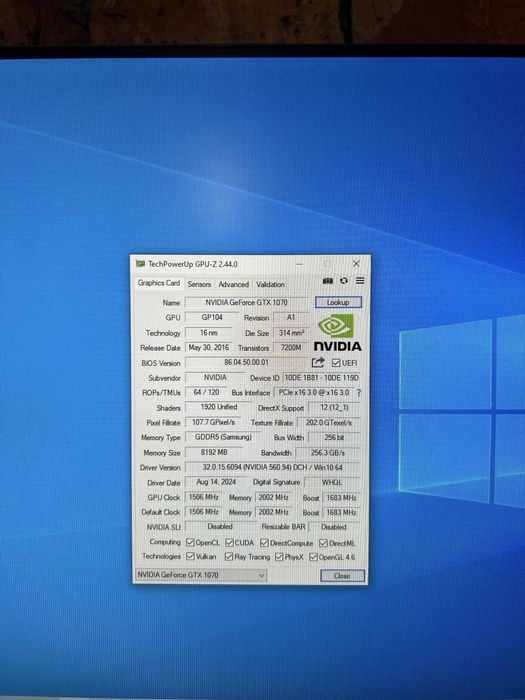Click the GPU Clock row Boost value 1683 MHz

click(x=341, y=497)
